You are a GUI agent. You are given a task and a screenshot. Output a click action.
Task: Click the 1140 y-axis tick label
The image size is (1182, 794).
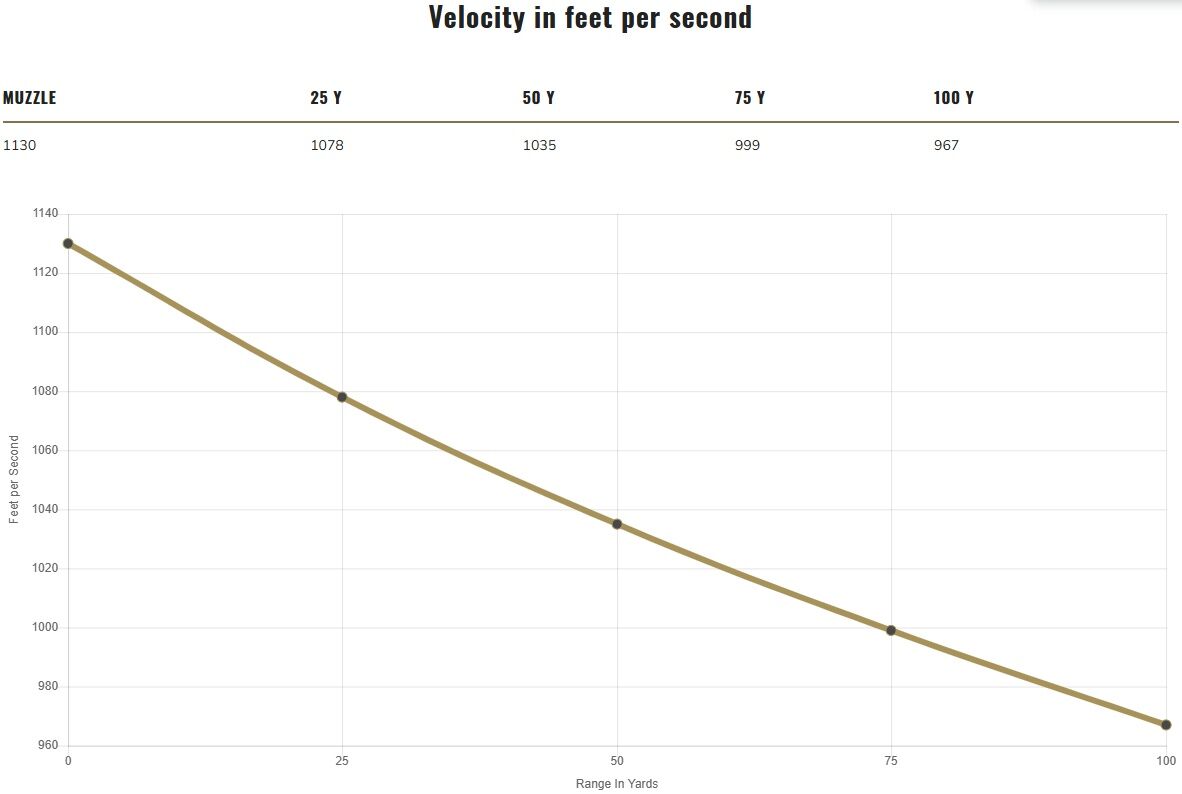[45, 213]
